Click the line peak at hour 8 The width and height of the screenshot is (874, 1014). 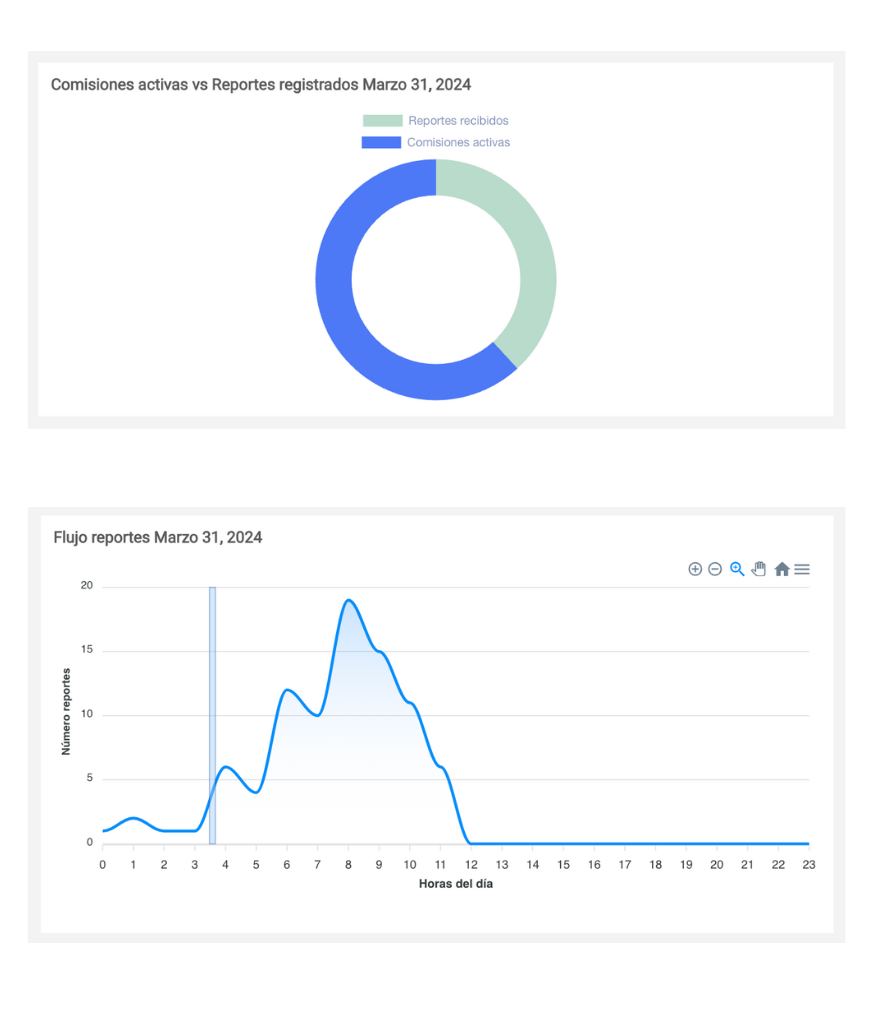point(348,600)
